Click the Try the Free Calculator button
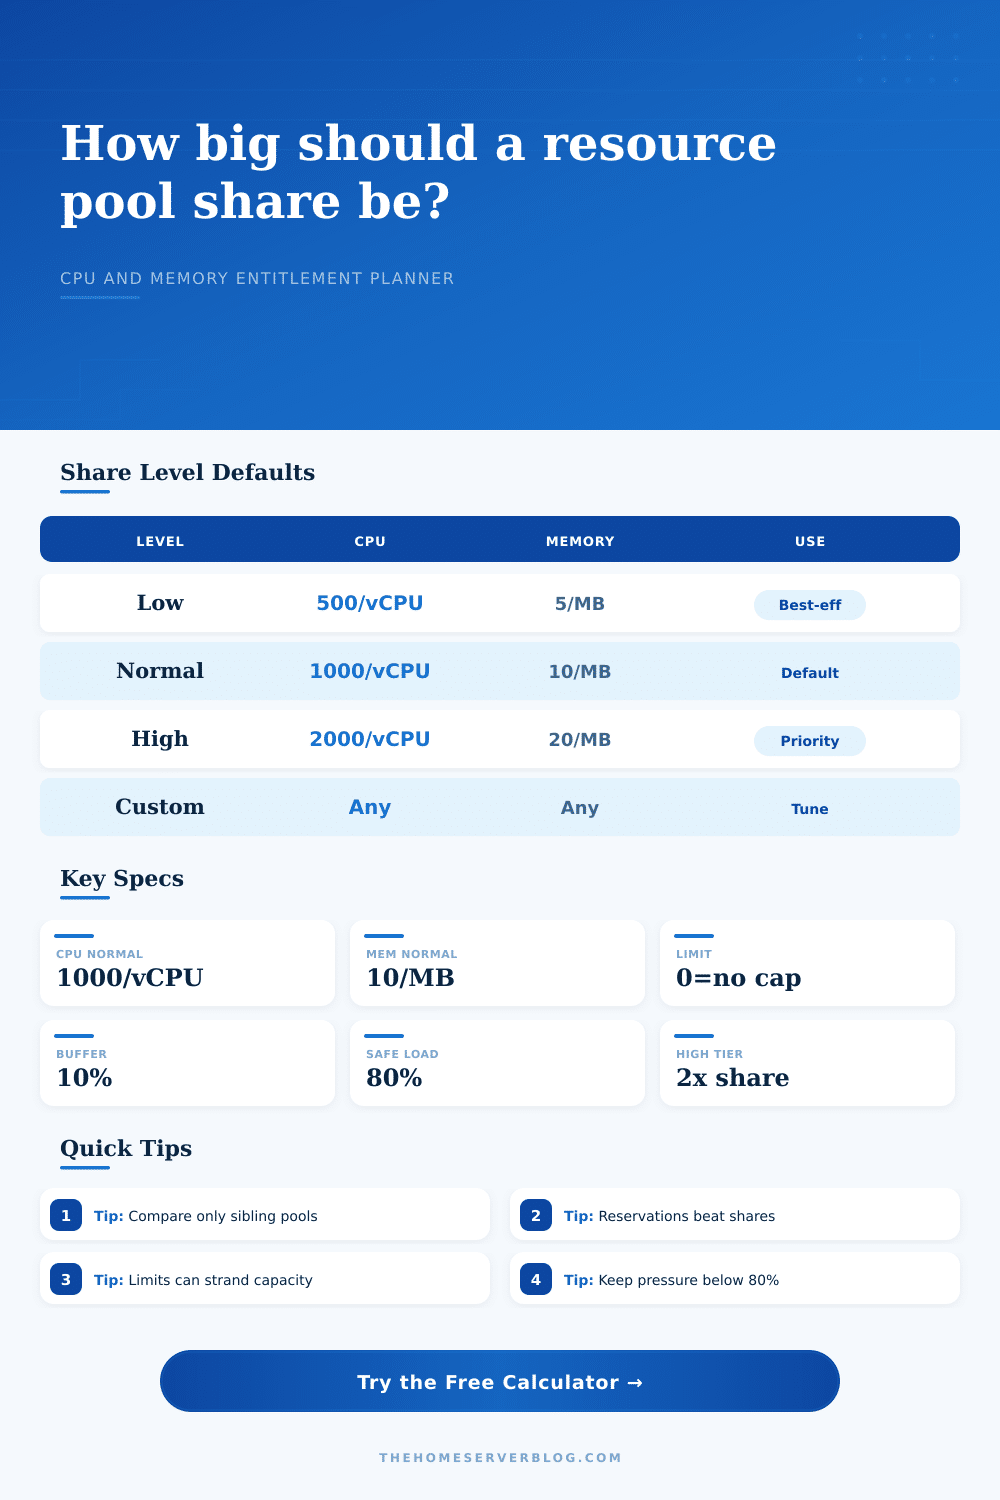Image resolution: width=1000 pixels, height=1500 pixels. coord(500,1381)
